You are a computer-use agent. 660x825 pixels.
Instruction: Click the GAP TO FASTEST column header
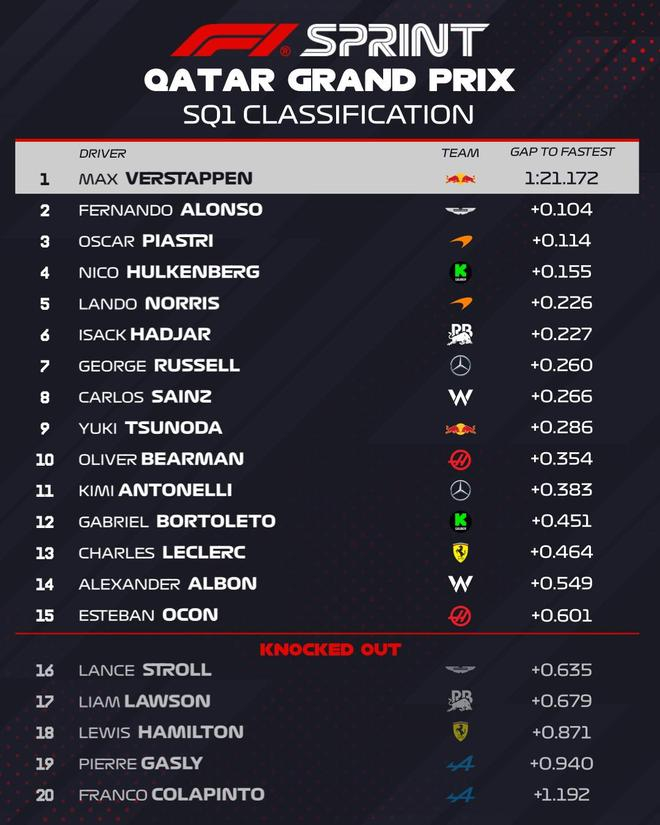tap(562, 152)
